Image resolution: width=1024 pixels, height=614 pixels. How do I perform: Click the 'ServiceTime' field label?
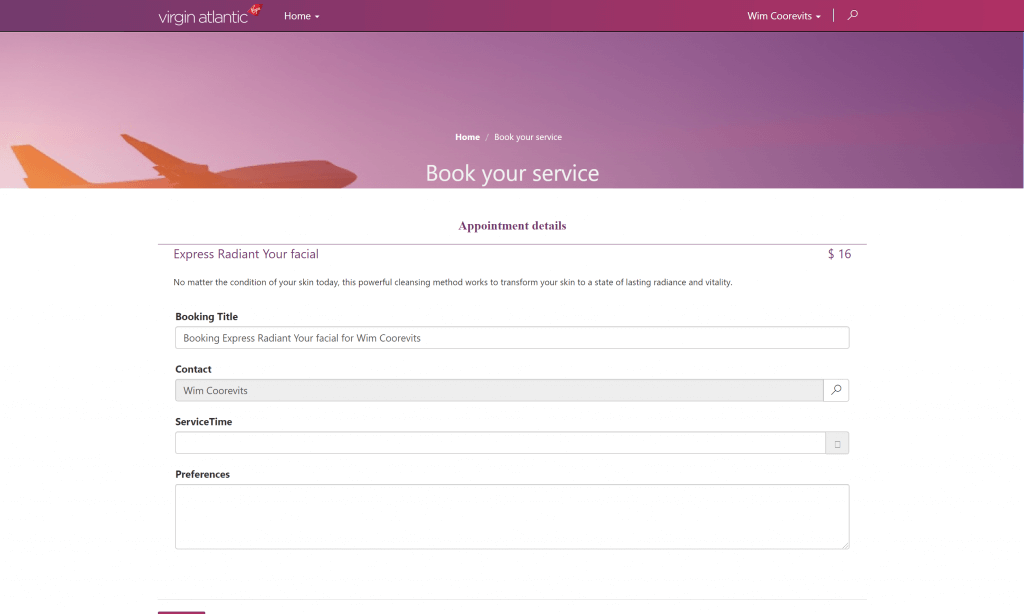tap(203, 422)
